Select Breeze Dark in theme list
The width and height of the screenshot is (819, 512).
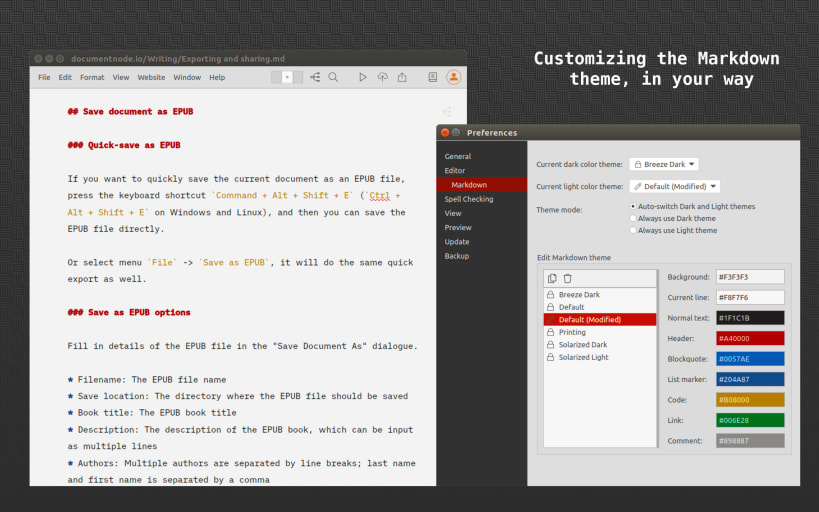[x=600, y=295]
